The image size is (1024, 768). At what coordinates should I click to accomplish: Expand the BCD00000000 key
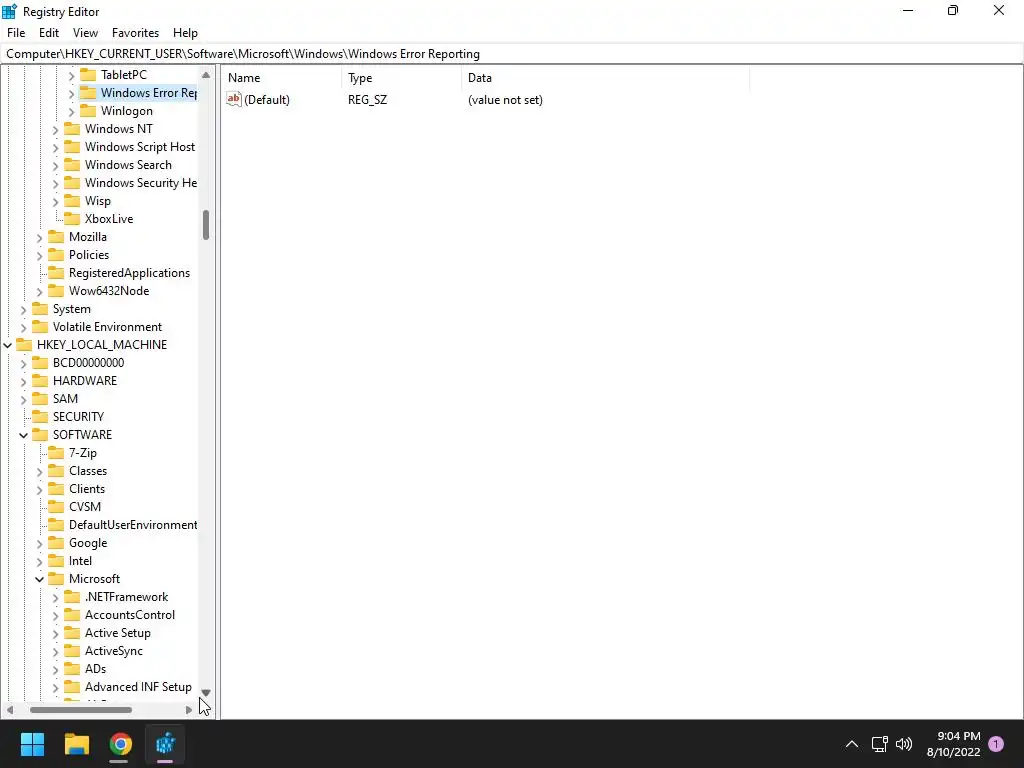coord(24,364)
